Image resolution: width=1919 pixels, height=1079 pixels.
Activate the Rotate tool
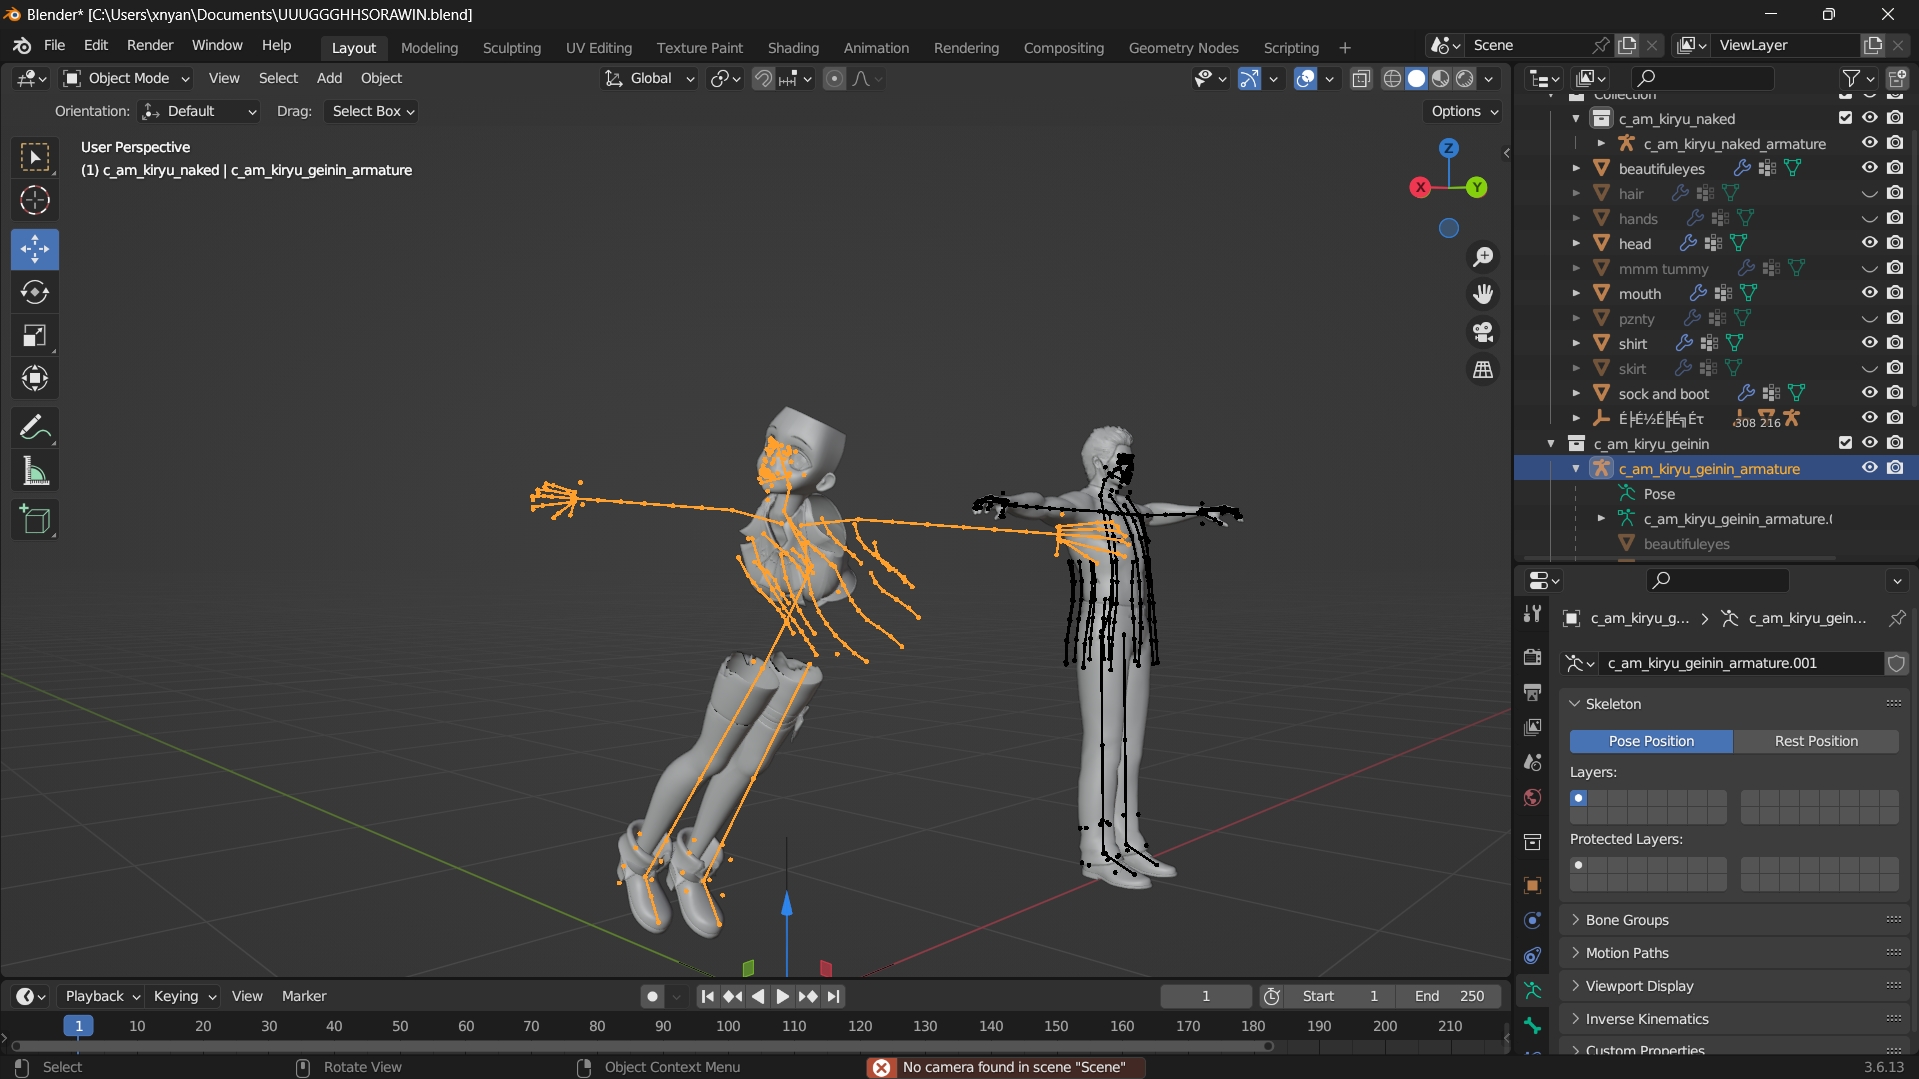[x=35, y=292]
